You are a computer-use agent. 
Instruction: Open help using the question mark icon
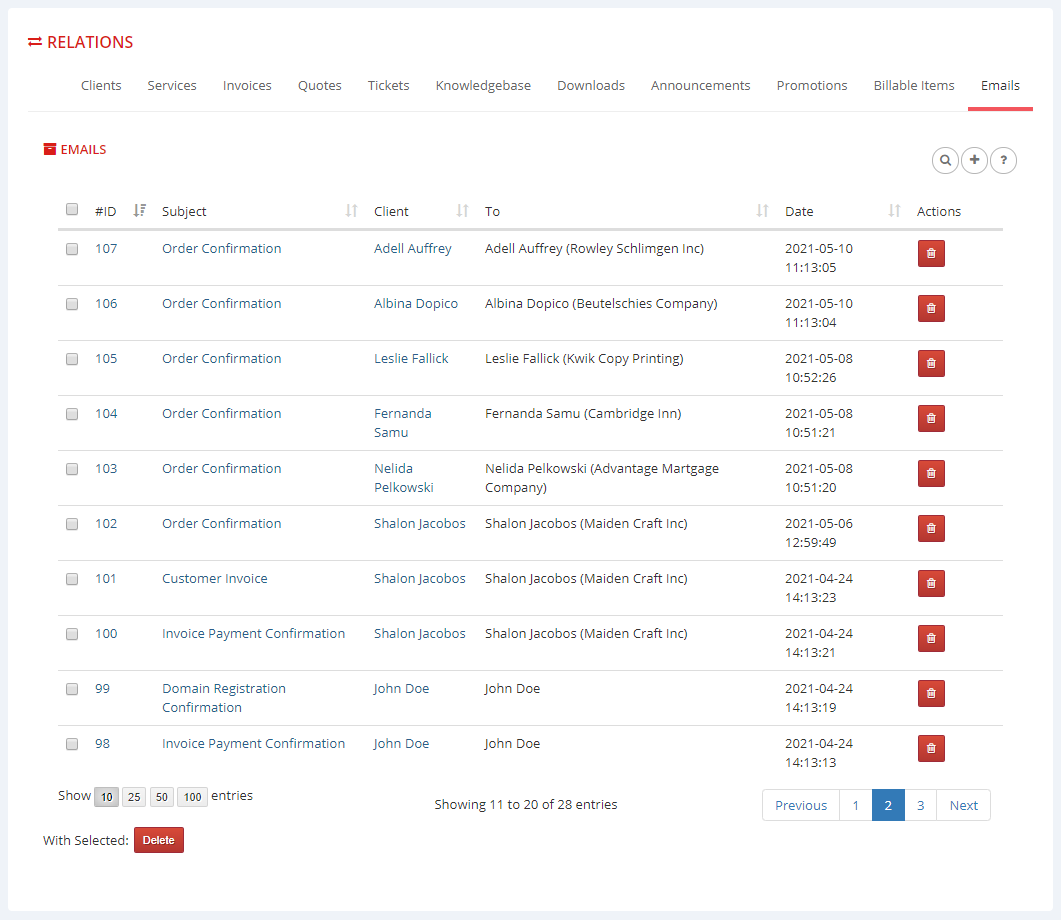point(1003,160)
